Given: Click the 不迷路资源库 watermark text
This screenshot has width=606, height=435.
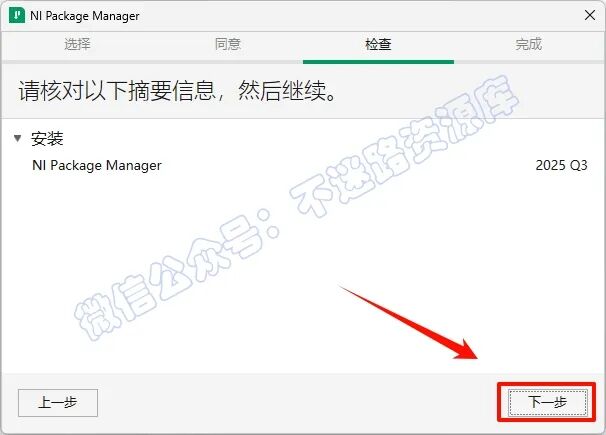Looking at the screenshot, I should (404, 146).
